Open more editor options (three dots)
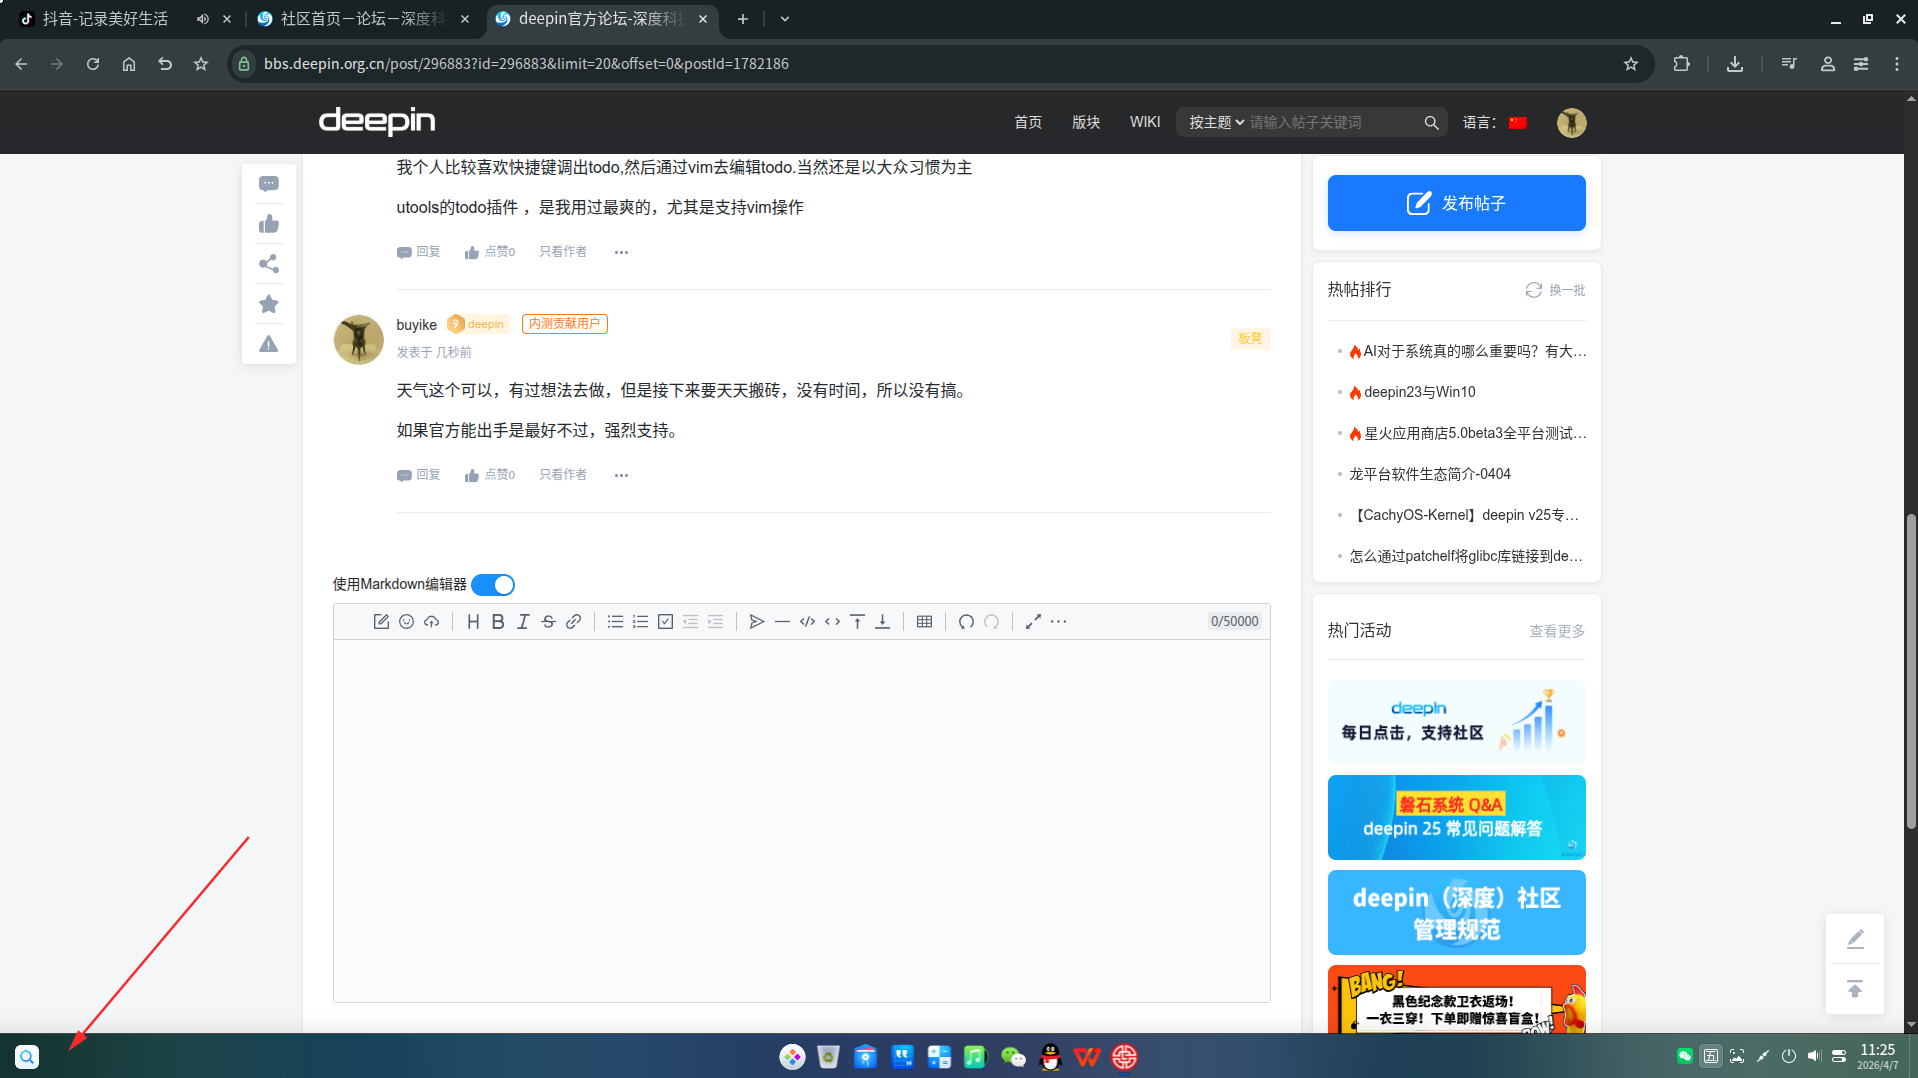 tap(1058, 622)
